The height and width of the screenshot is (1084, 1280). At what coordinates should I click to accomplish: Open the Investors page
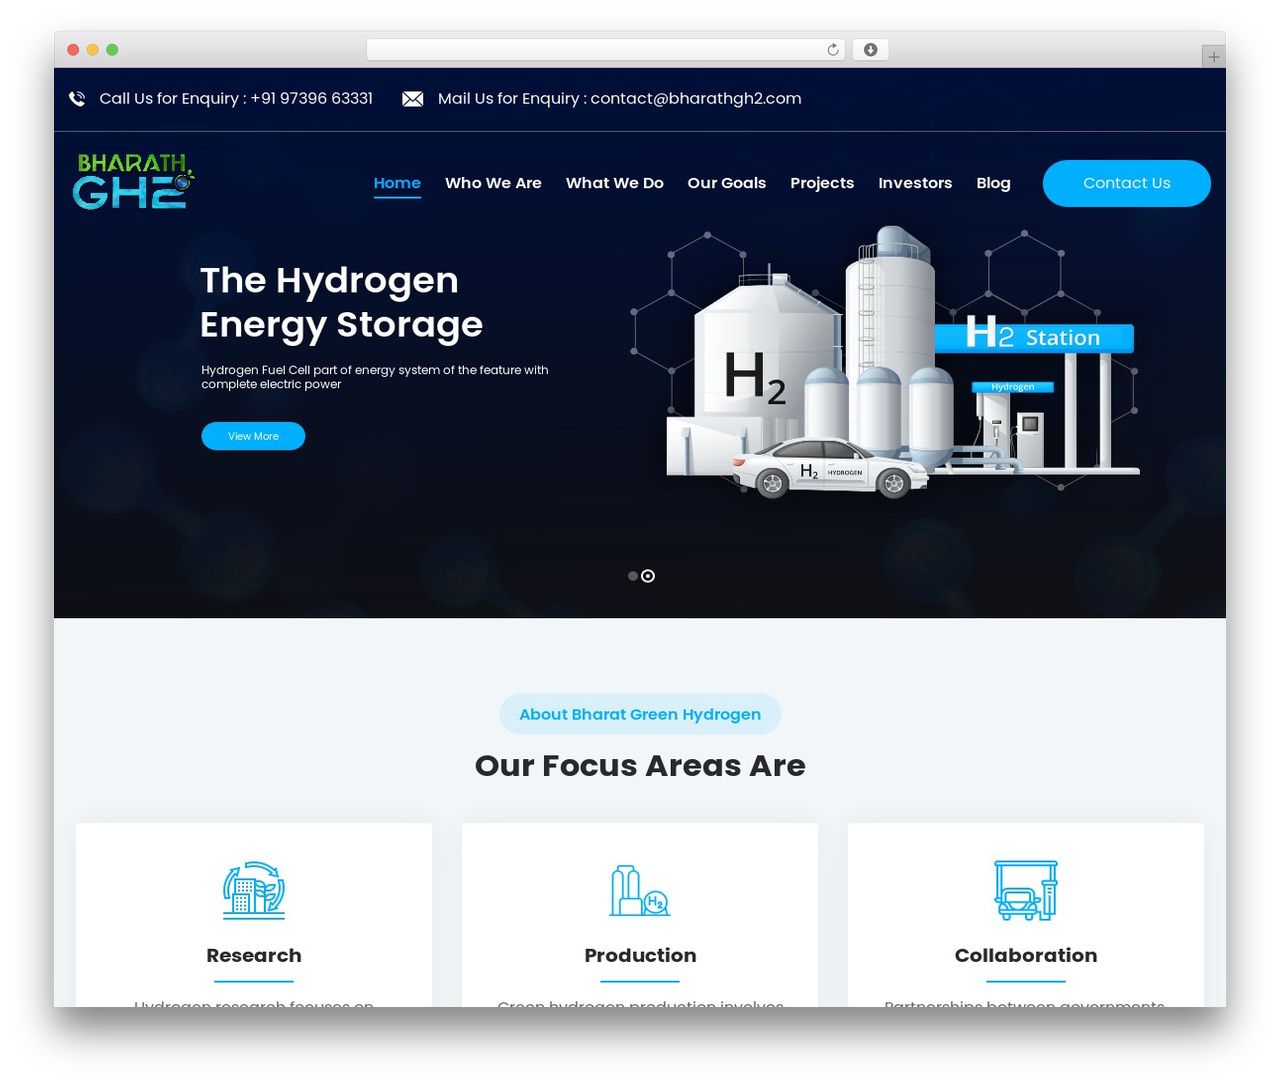915,183
